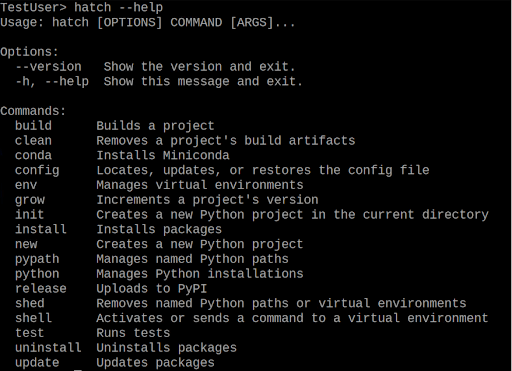Click the 'hatch --help' command text
This screenshot has width=512, height=371.
(x=118, y=7)
